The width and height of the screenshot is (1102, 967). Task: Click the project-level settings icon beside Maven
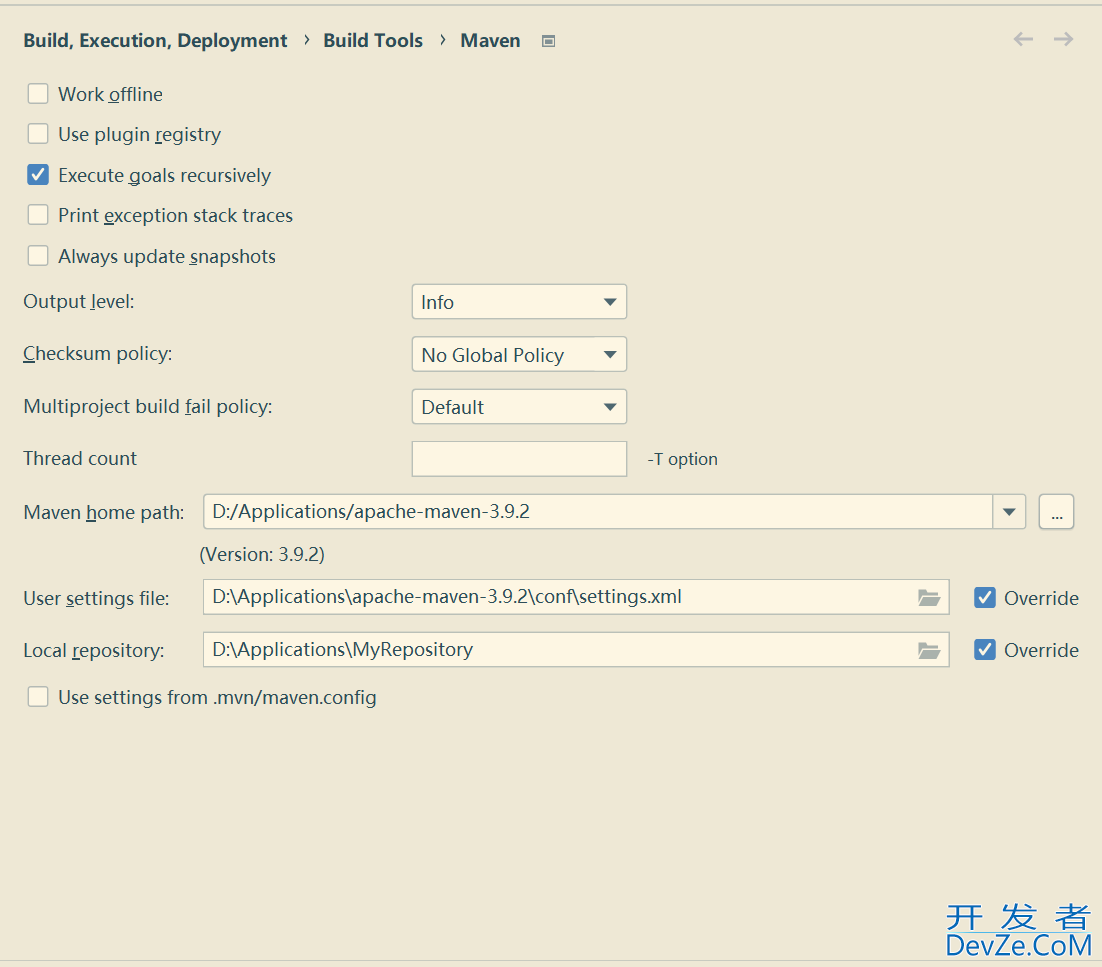(549, 41)
